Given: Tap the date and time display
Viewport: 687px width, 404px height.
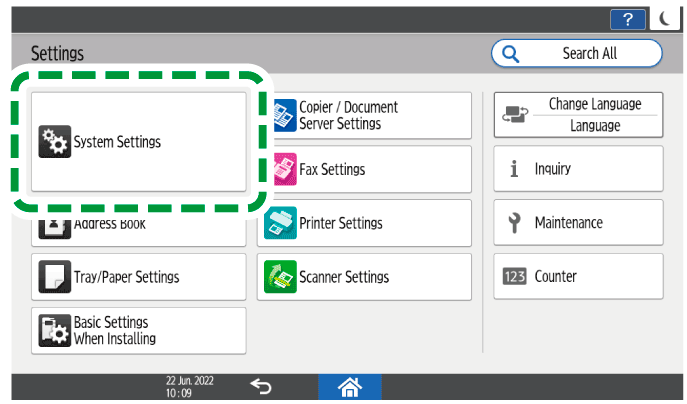Looking at the screenshot, I should (x=189, y=388).
